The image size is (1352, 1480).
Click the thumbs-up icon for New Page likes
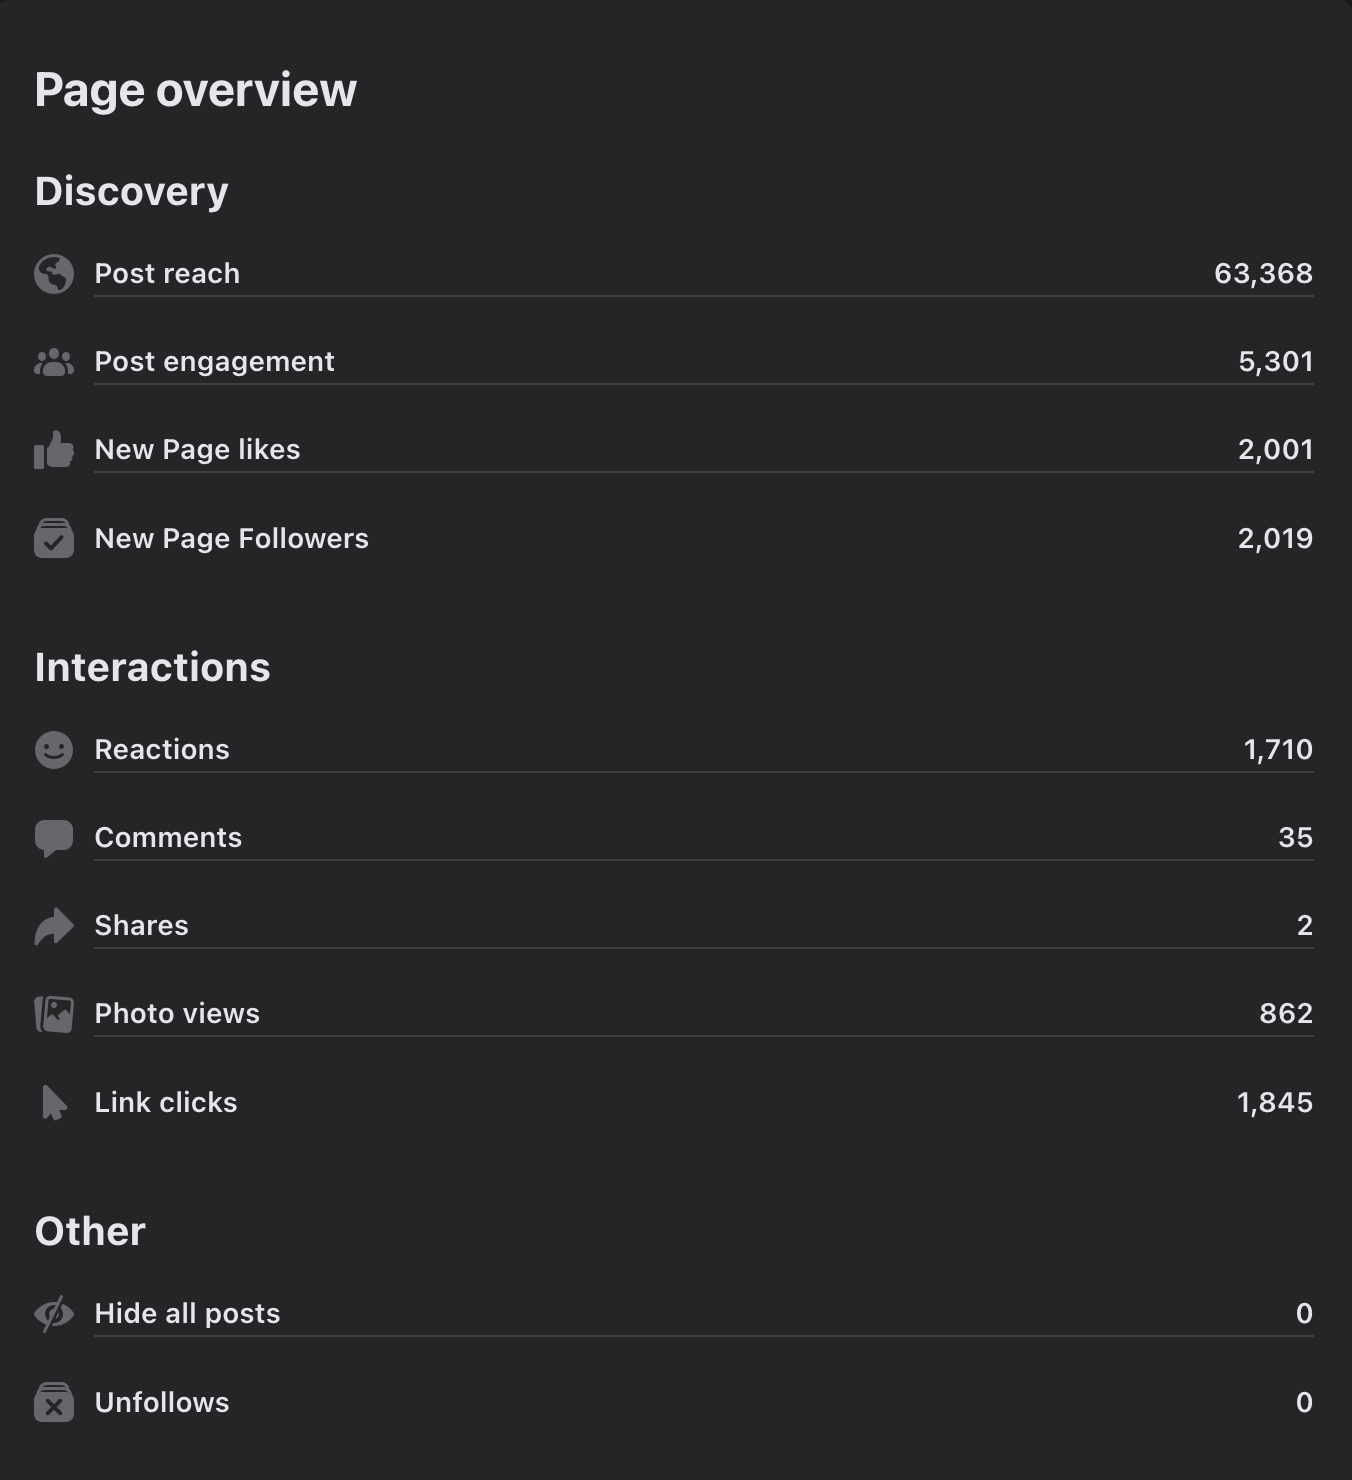54,450
